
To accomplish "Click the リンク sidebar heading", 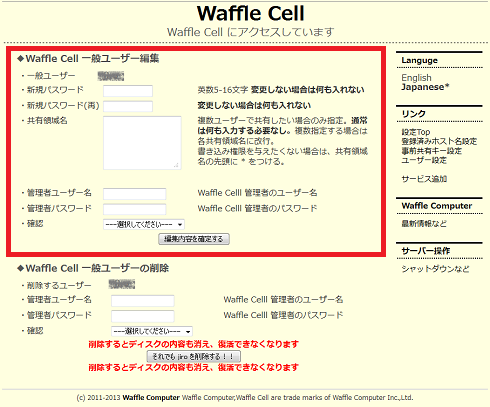I will pos(413,114).
